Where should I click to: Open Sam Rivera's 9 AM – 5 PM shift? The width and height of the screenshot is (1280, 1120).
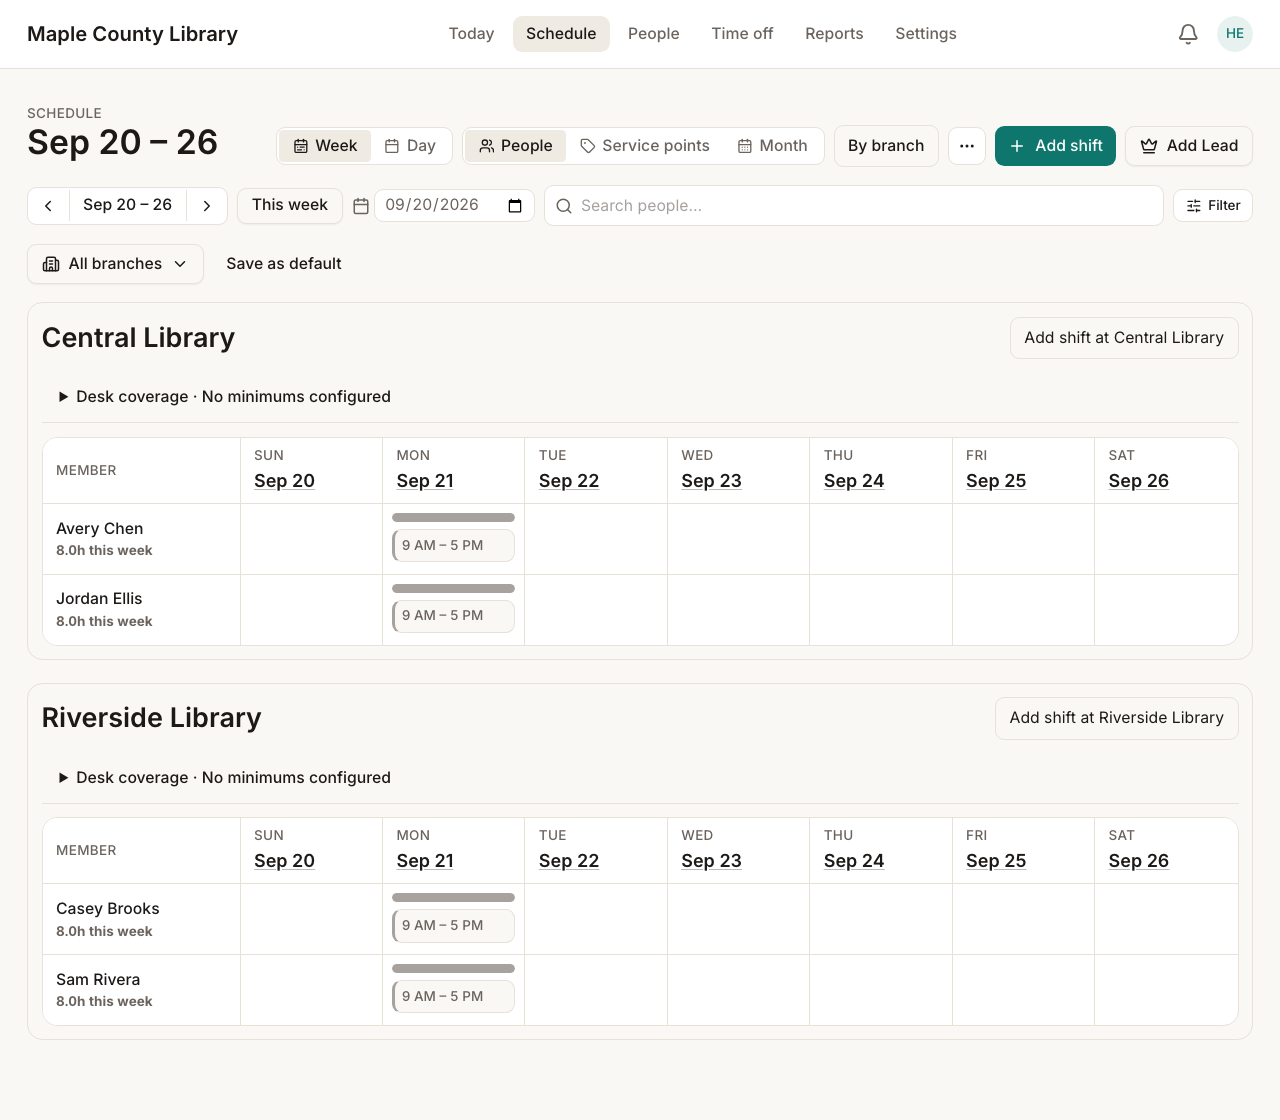tap(453, 997)
